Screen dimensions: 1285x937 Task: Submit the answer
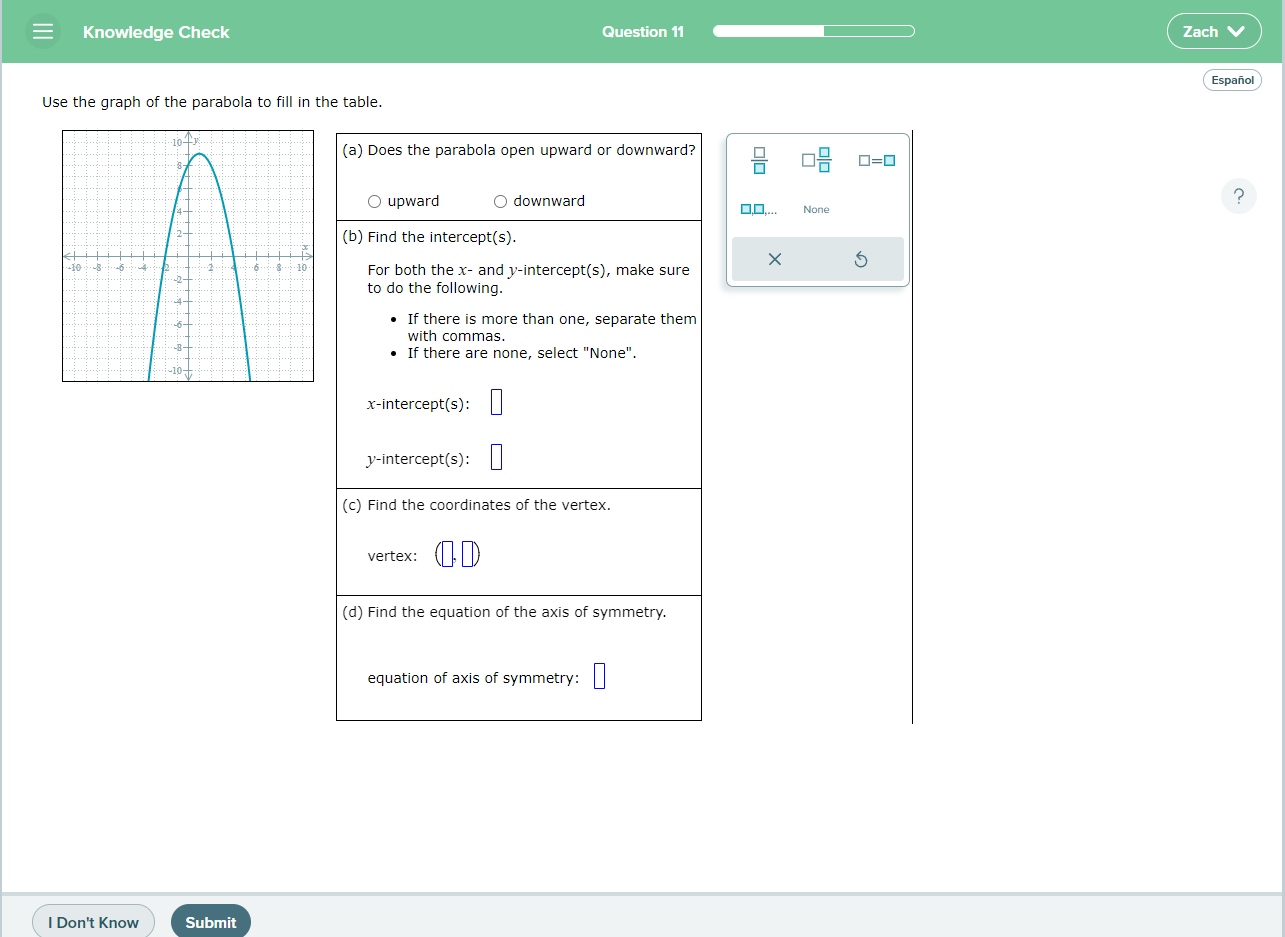pyautogui.click(x=210, y=921)
